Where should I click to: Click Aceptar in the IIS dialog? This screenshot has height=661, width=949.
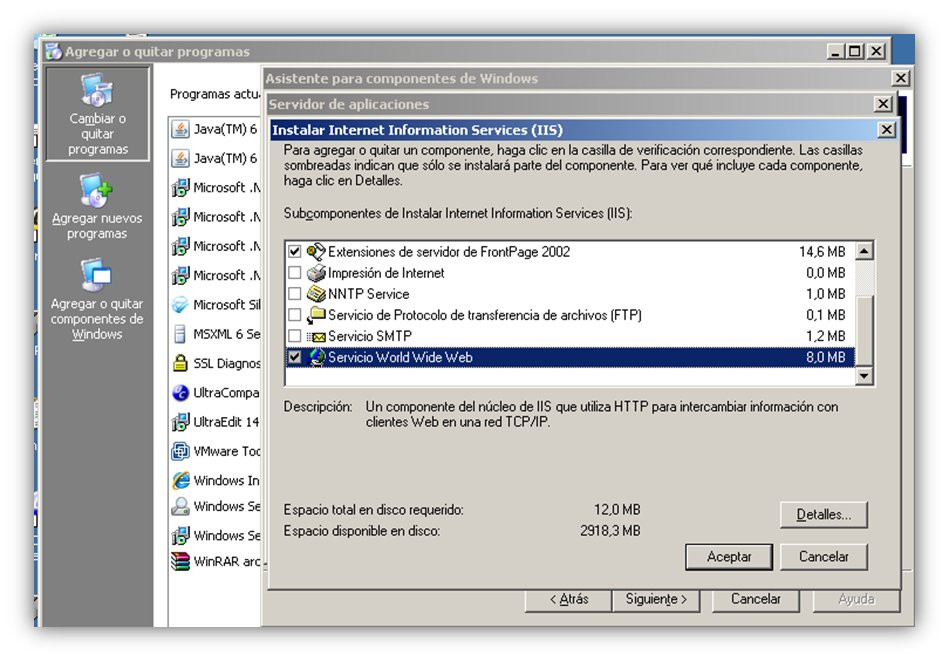click(x=729, y=556)
